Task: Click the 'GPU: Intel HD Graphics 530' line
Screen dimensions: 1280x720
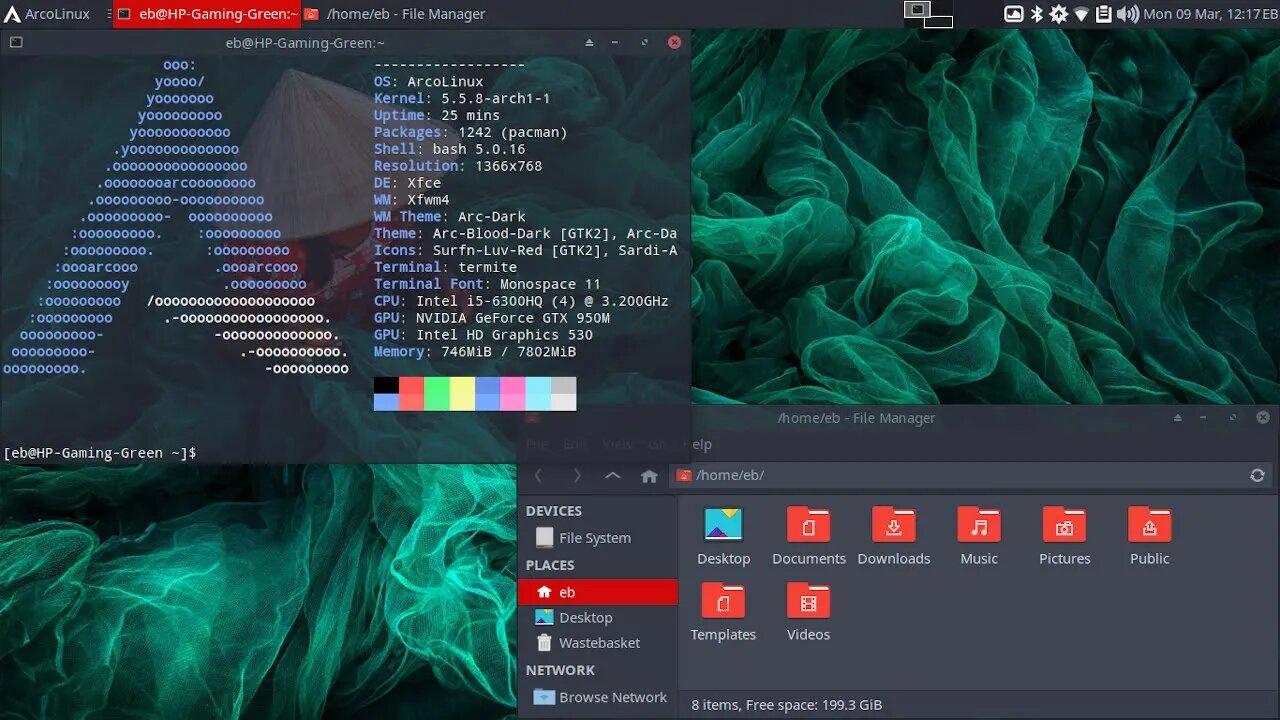Action: coord(483,335)
